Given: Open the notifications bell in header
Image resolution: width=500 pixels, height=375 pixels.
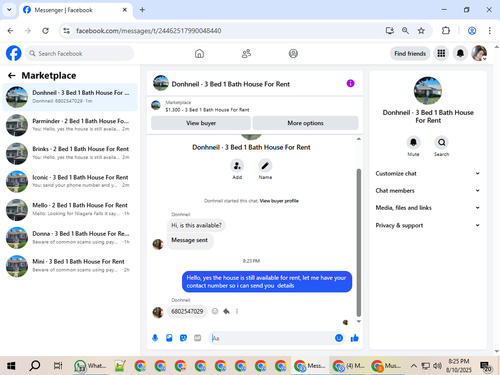Looking at the screenshot, I should click(460, 53).
